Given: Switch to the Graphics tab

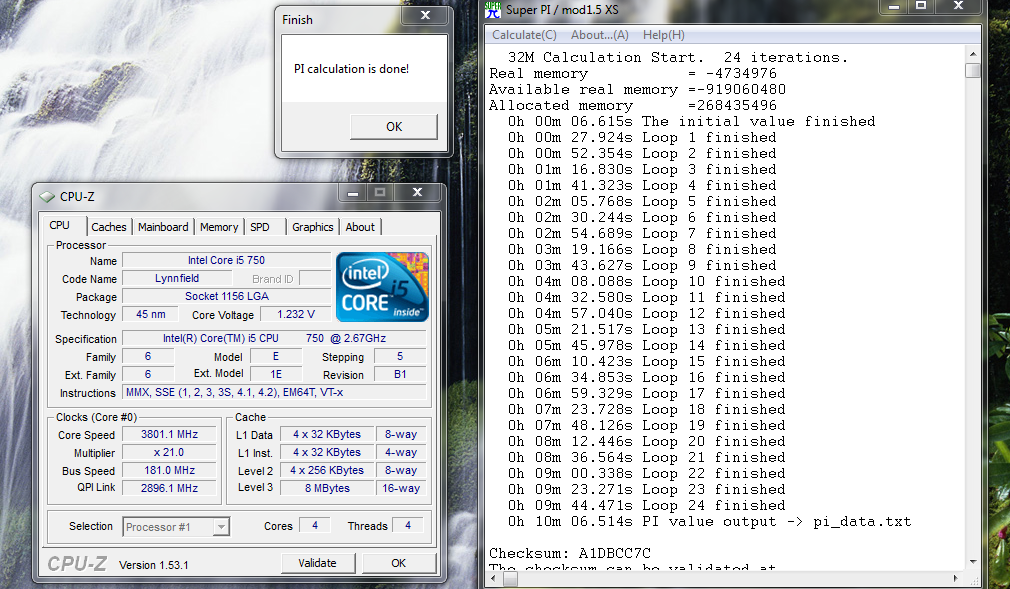Looking at the screenshot, I should pos(312,227).
